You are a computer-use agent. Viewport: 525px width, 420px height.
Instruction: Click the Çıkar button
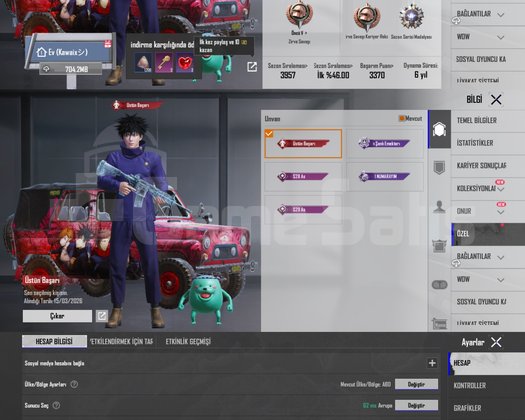tap(57, 316)
